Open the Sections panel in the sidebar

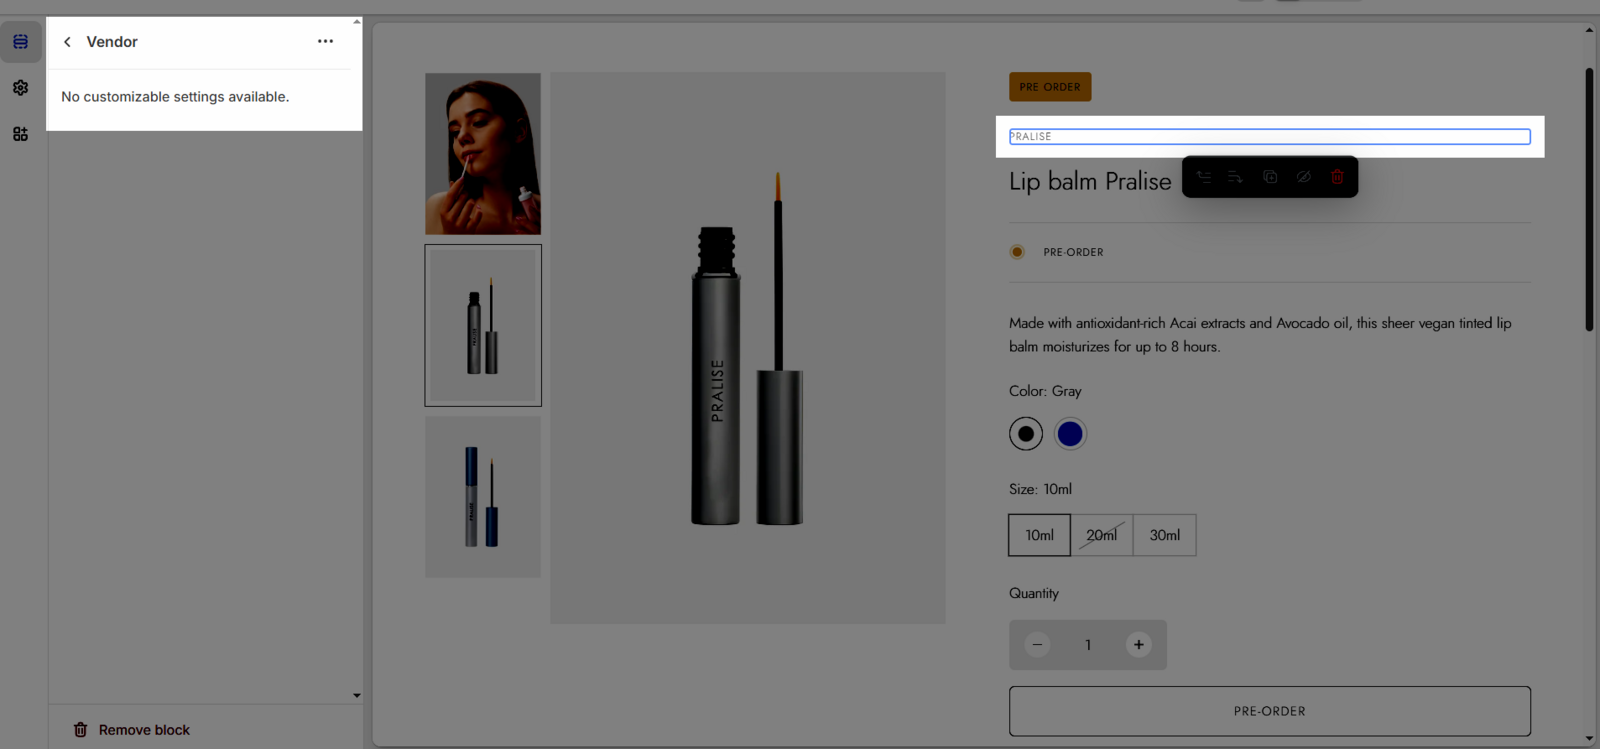[20, 42]
